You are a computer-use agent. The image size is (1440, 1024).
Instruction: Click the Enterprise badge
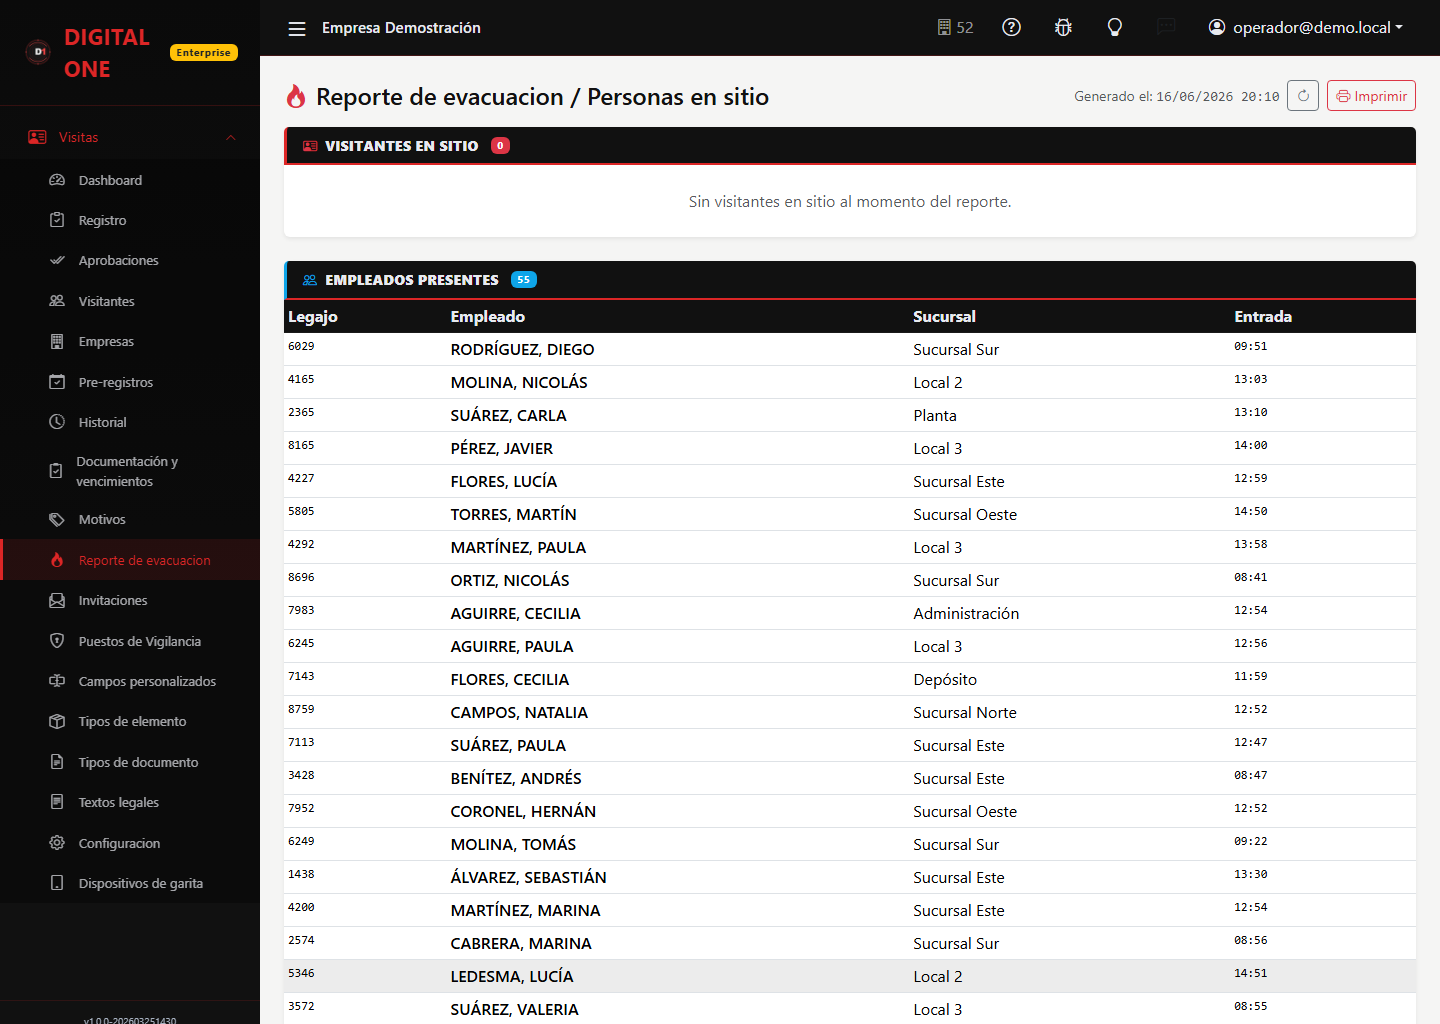[x=203, y=52]
